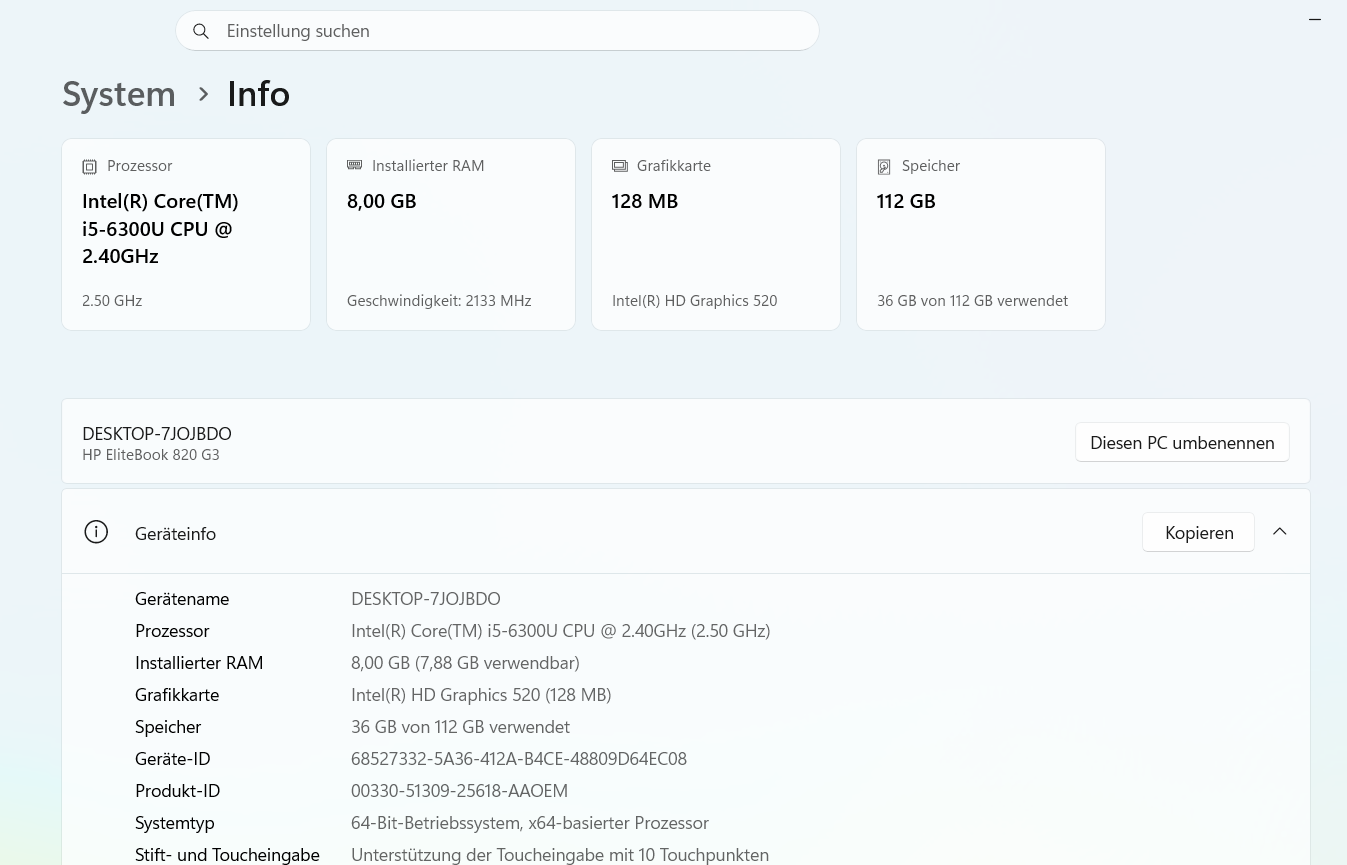
Task: Click the Grafikkarte icon
Action: click(619, 166)
